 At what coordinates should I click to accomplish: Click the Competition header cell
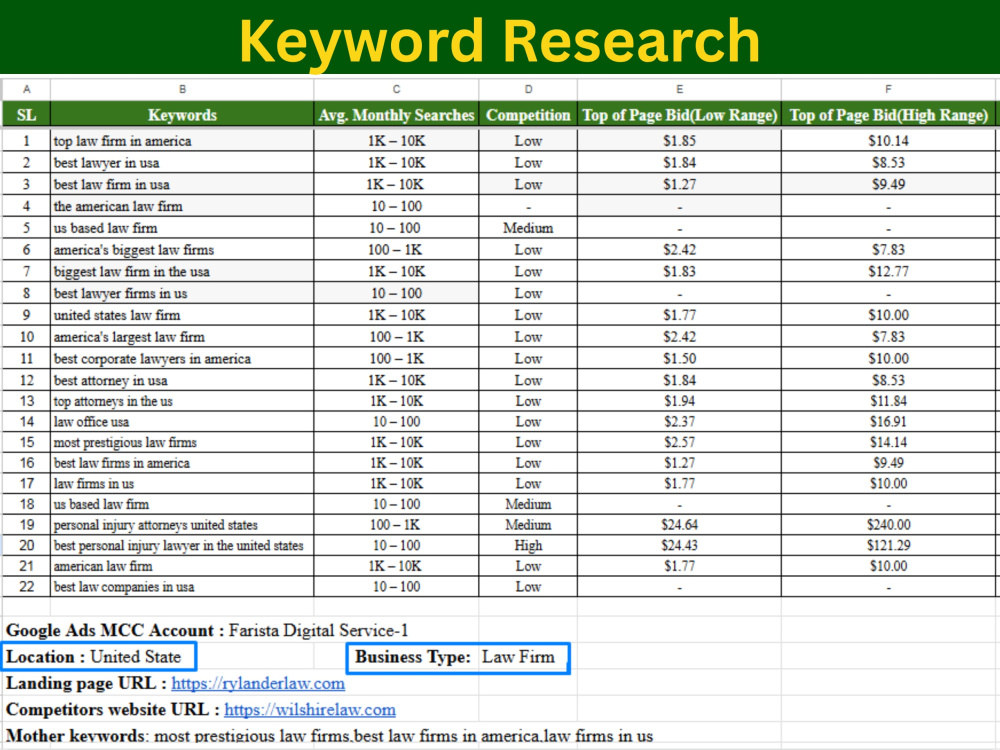(528, 115)
